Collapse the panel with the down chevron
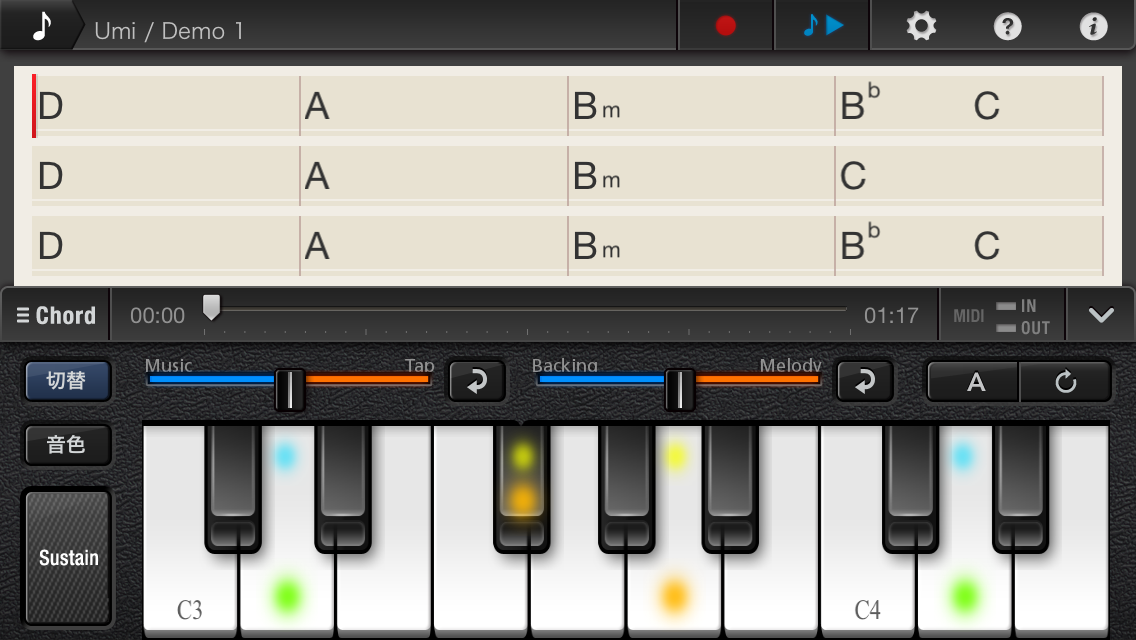1136x640 pixels. tap(1101, 315)
